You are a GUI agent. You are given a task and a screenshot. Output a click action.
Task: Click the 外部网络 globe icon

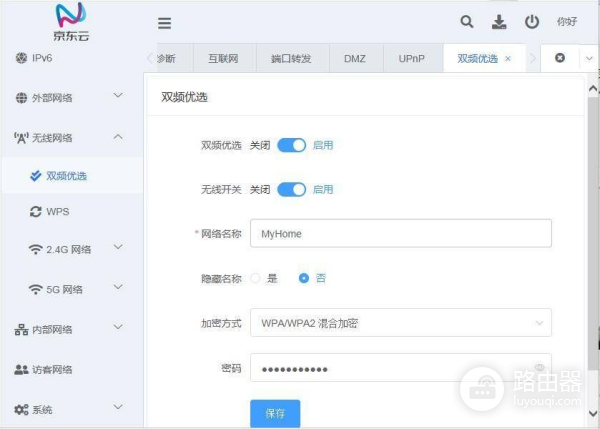(21, 98)
